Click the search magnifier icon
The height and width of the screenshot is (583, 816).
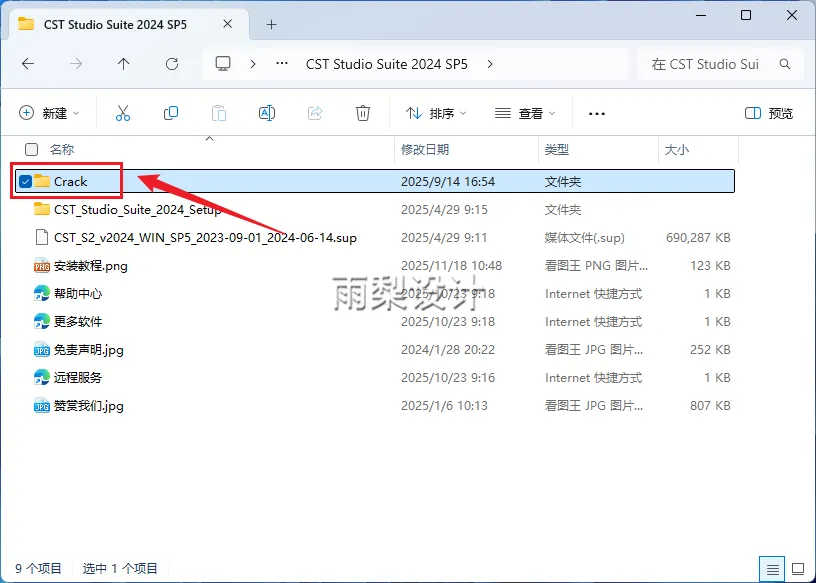tap(785, 64)
